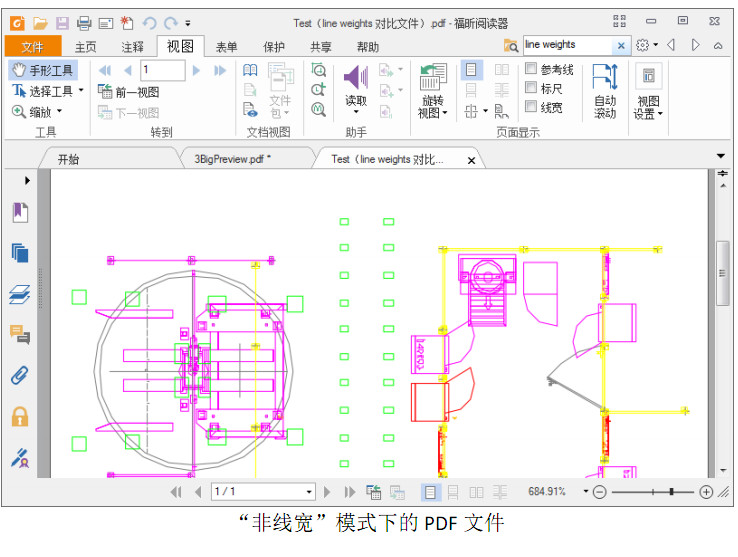The width and height of the screenshot is (738, 557).
Task: Open the security lock panel
Action: (x=20, y=416)
